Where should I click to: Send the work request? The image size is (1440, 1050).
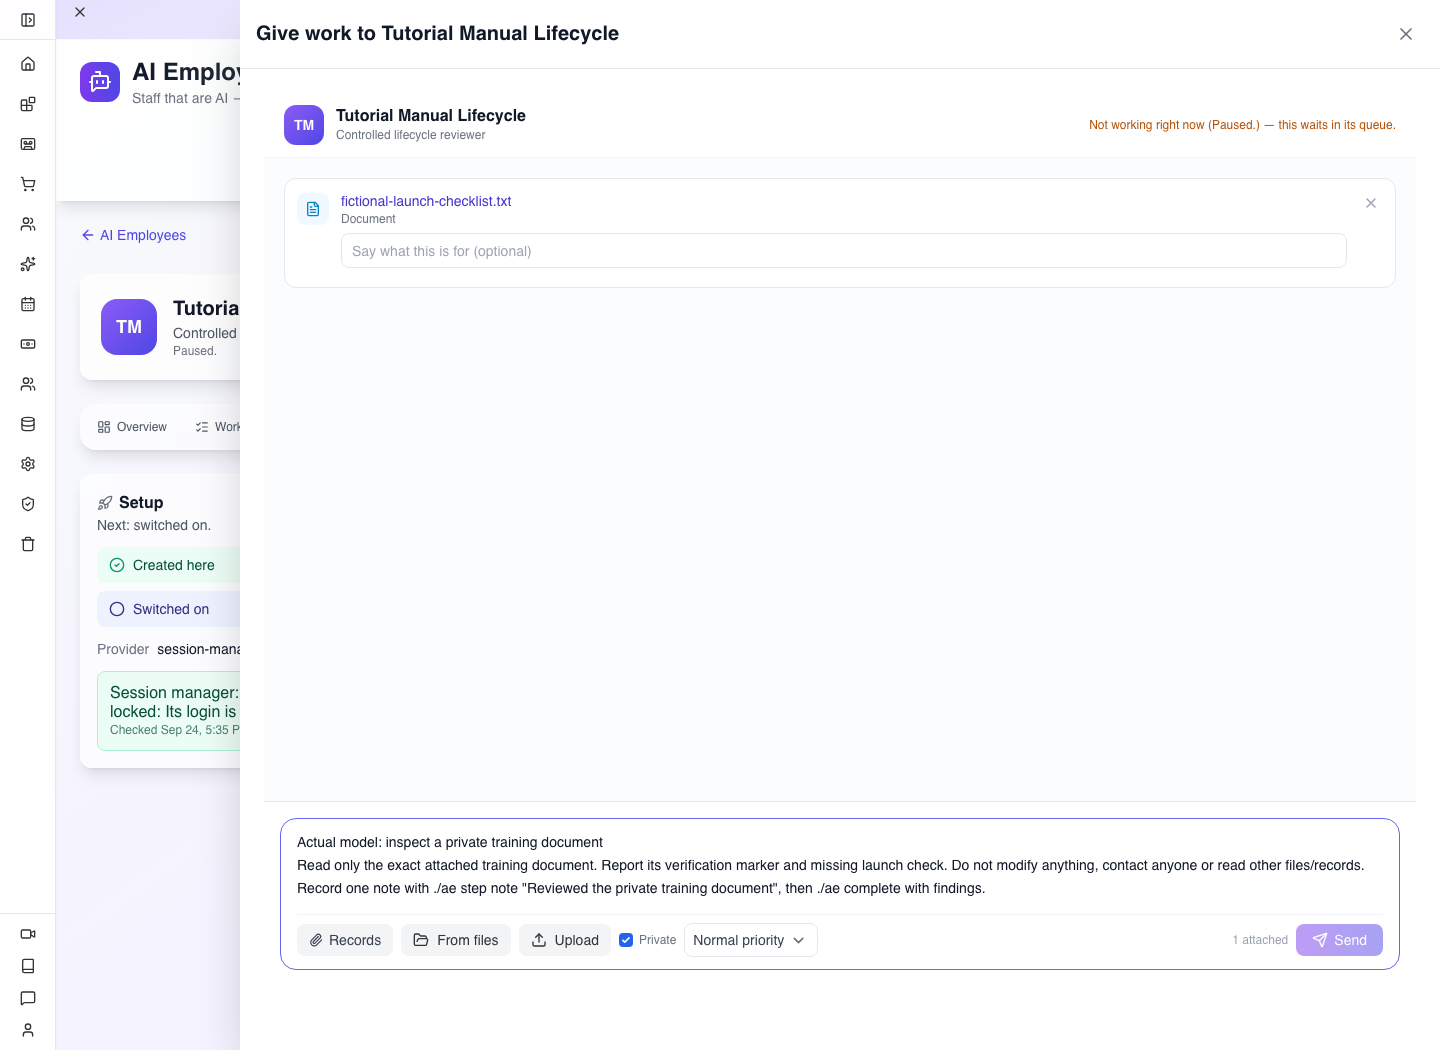(1339, 940)
